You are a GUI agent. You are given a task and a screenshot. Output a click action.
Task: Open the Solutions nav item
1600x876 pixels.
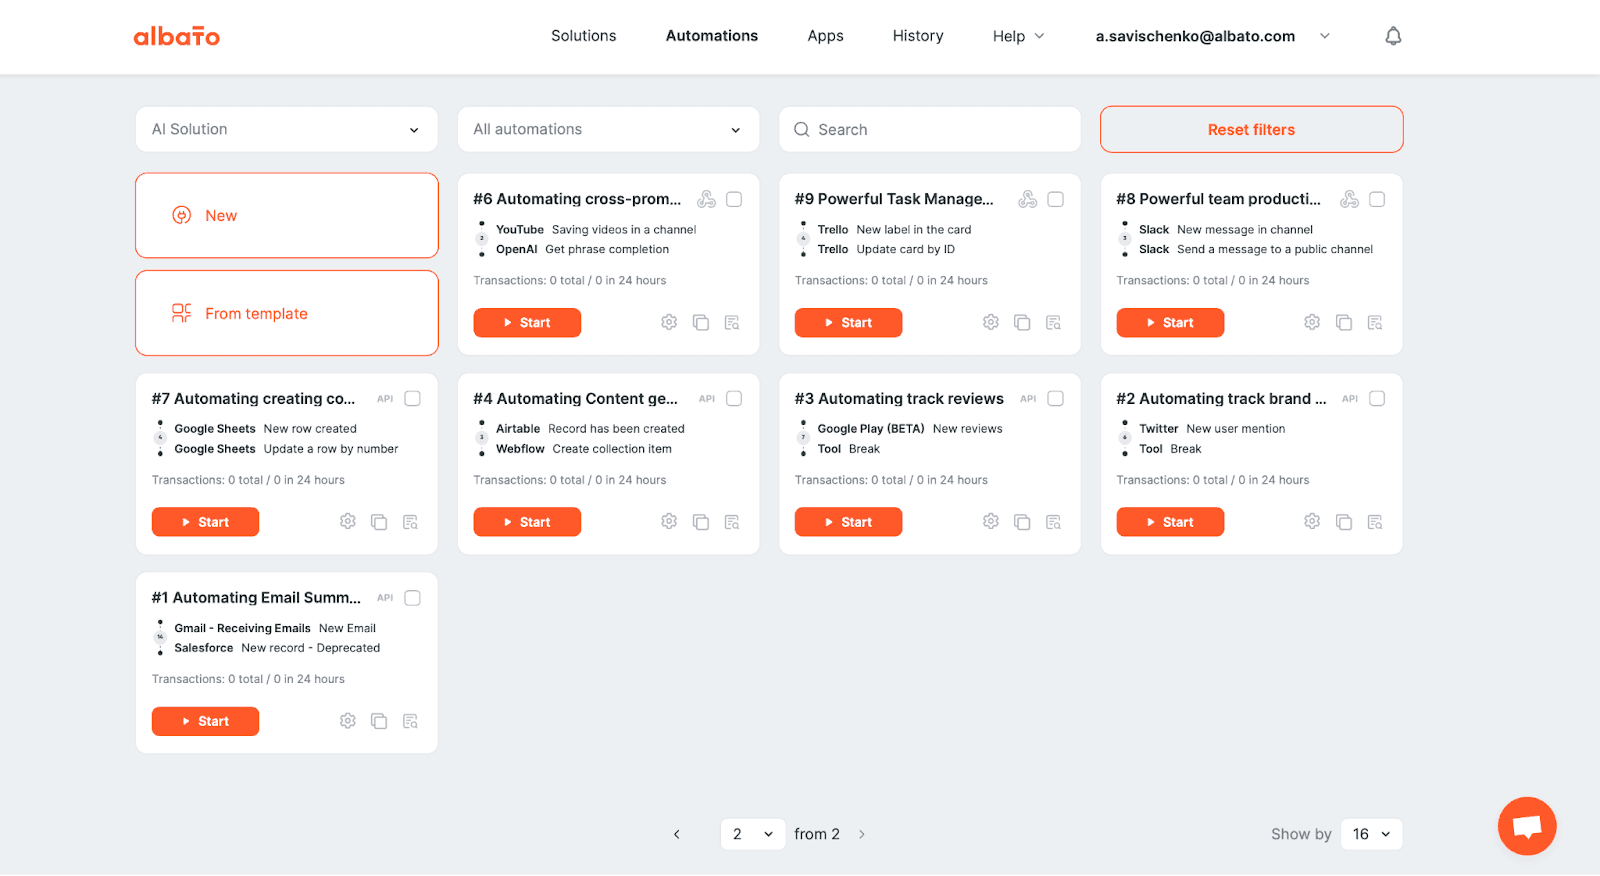[x=584, y=36]
